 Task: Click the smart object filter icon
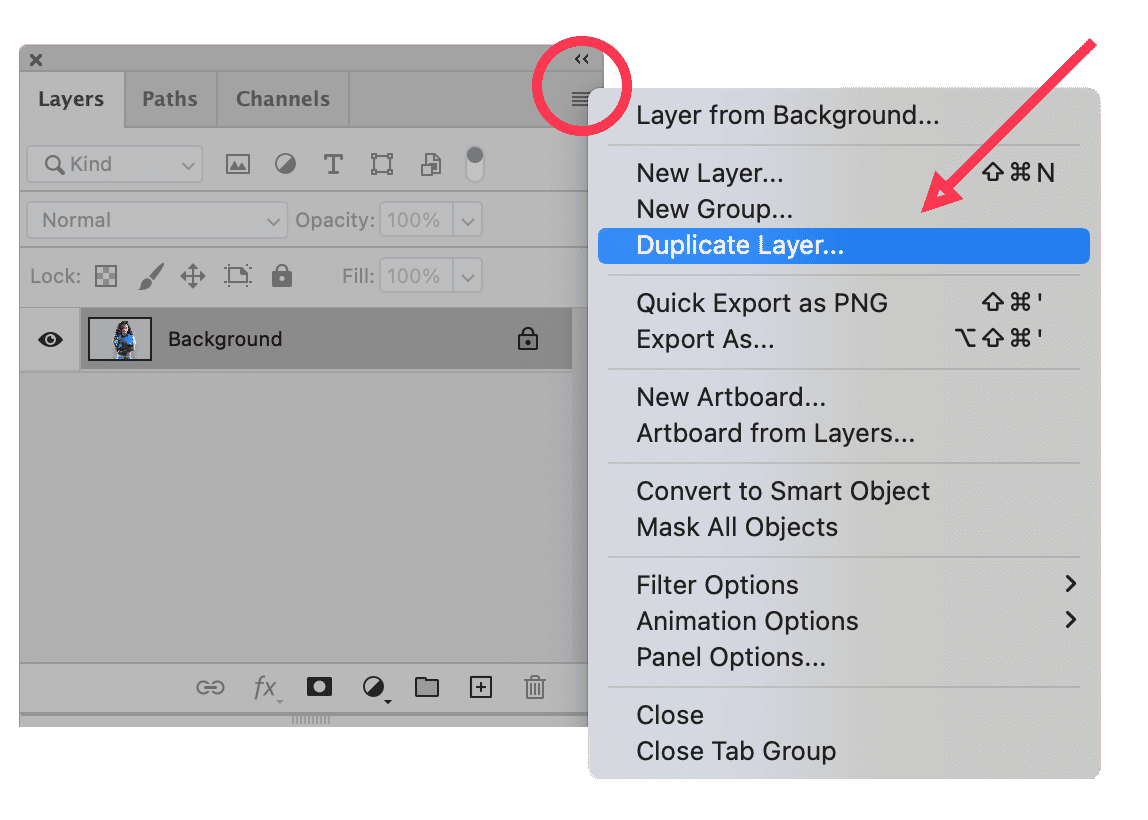pyautogui.click(x=430, y=165)
